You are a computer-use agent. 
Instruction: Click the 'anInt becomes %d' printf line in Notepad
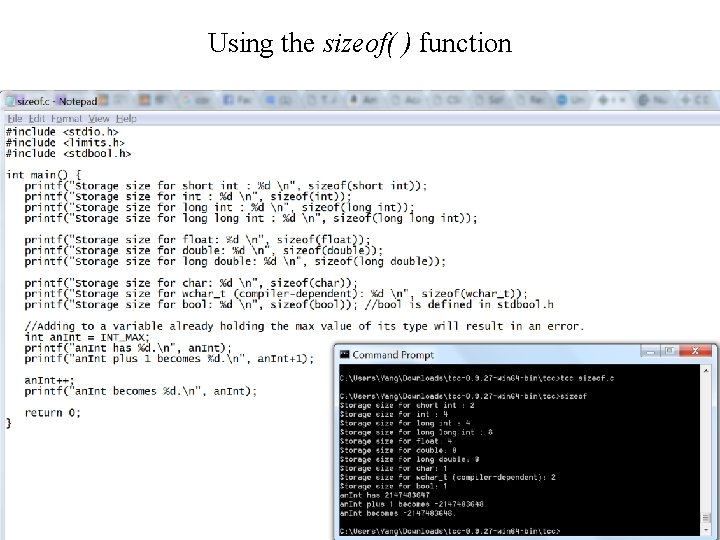(x=141, y=391)
